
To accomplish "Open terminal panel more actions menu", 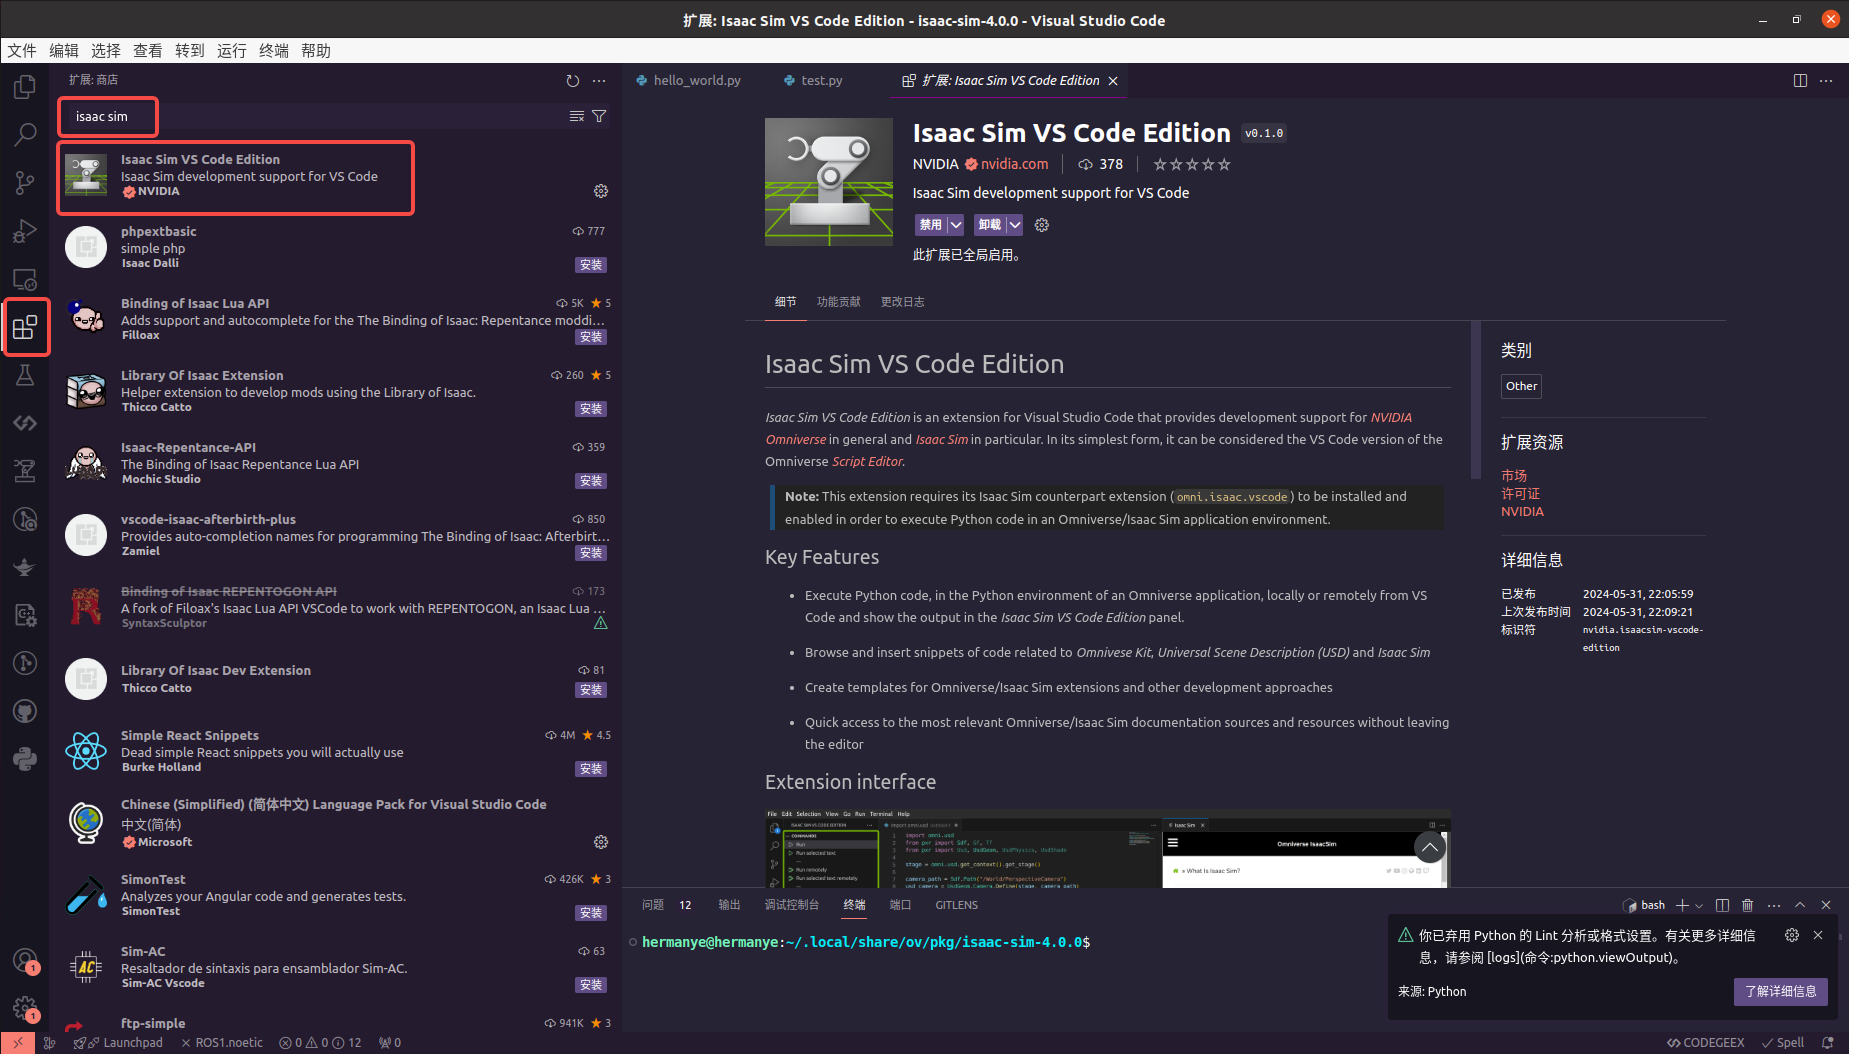I will pyautogui.click(x=1774, y=905).
